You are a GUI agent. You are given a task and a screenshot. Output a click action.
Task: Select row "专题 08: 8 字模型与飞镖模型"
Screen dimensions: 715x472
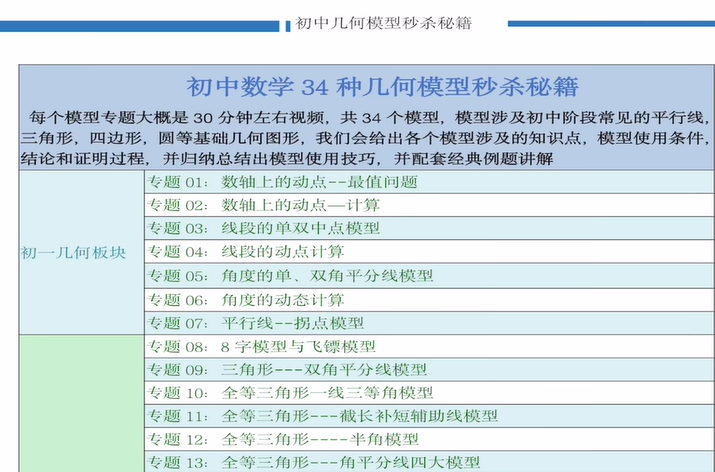(430, 347)
